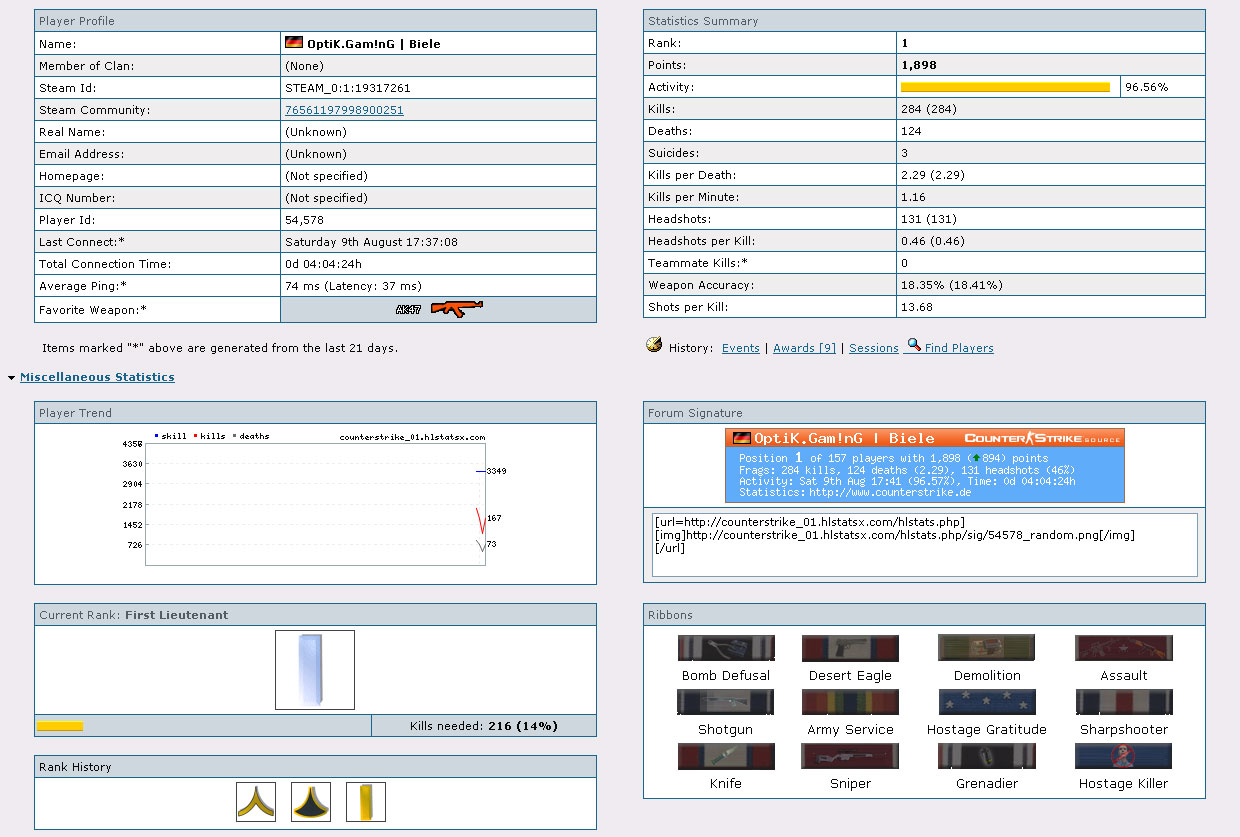Screen dimensions: 1240x837
Task: Click the Grenadier ribbon icon
Action: [x=986, y=756]
